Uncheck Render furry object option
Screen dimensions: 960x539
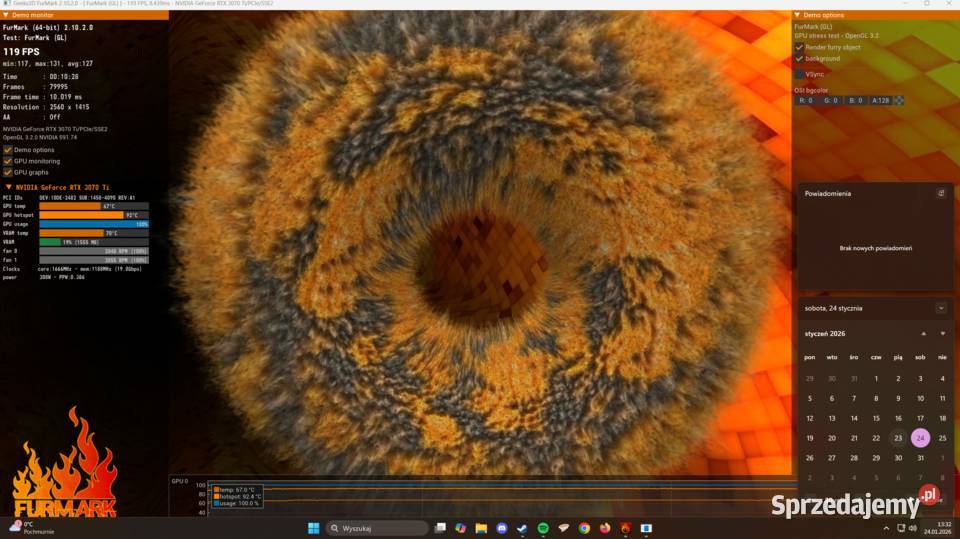coord(799,47)
